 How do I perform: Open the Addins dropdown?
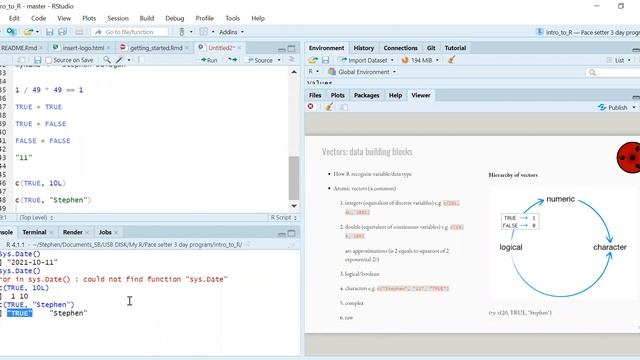click(x=231, y=32)
